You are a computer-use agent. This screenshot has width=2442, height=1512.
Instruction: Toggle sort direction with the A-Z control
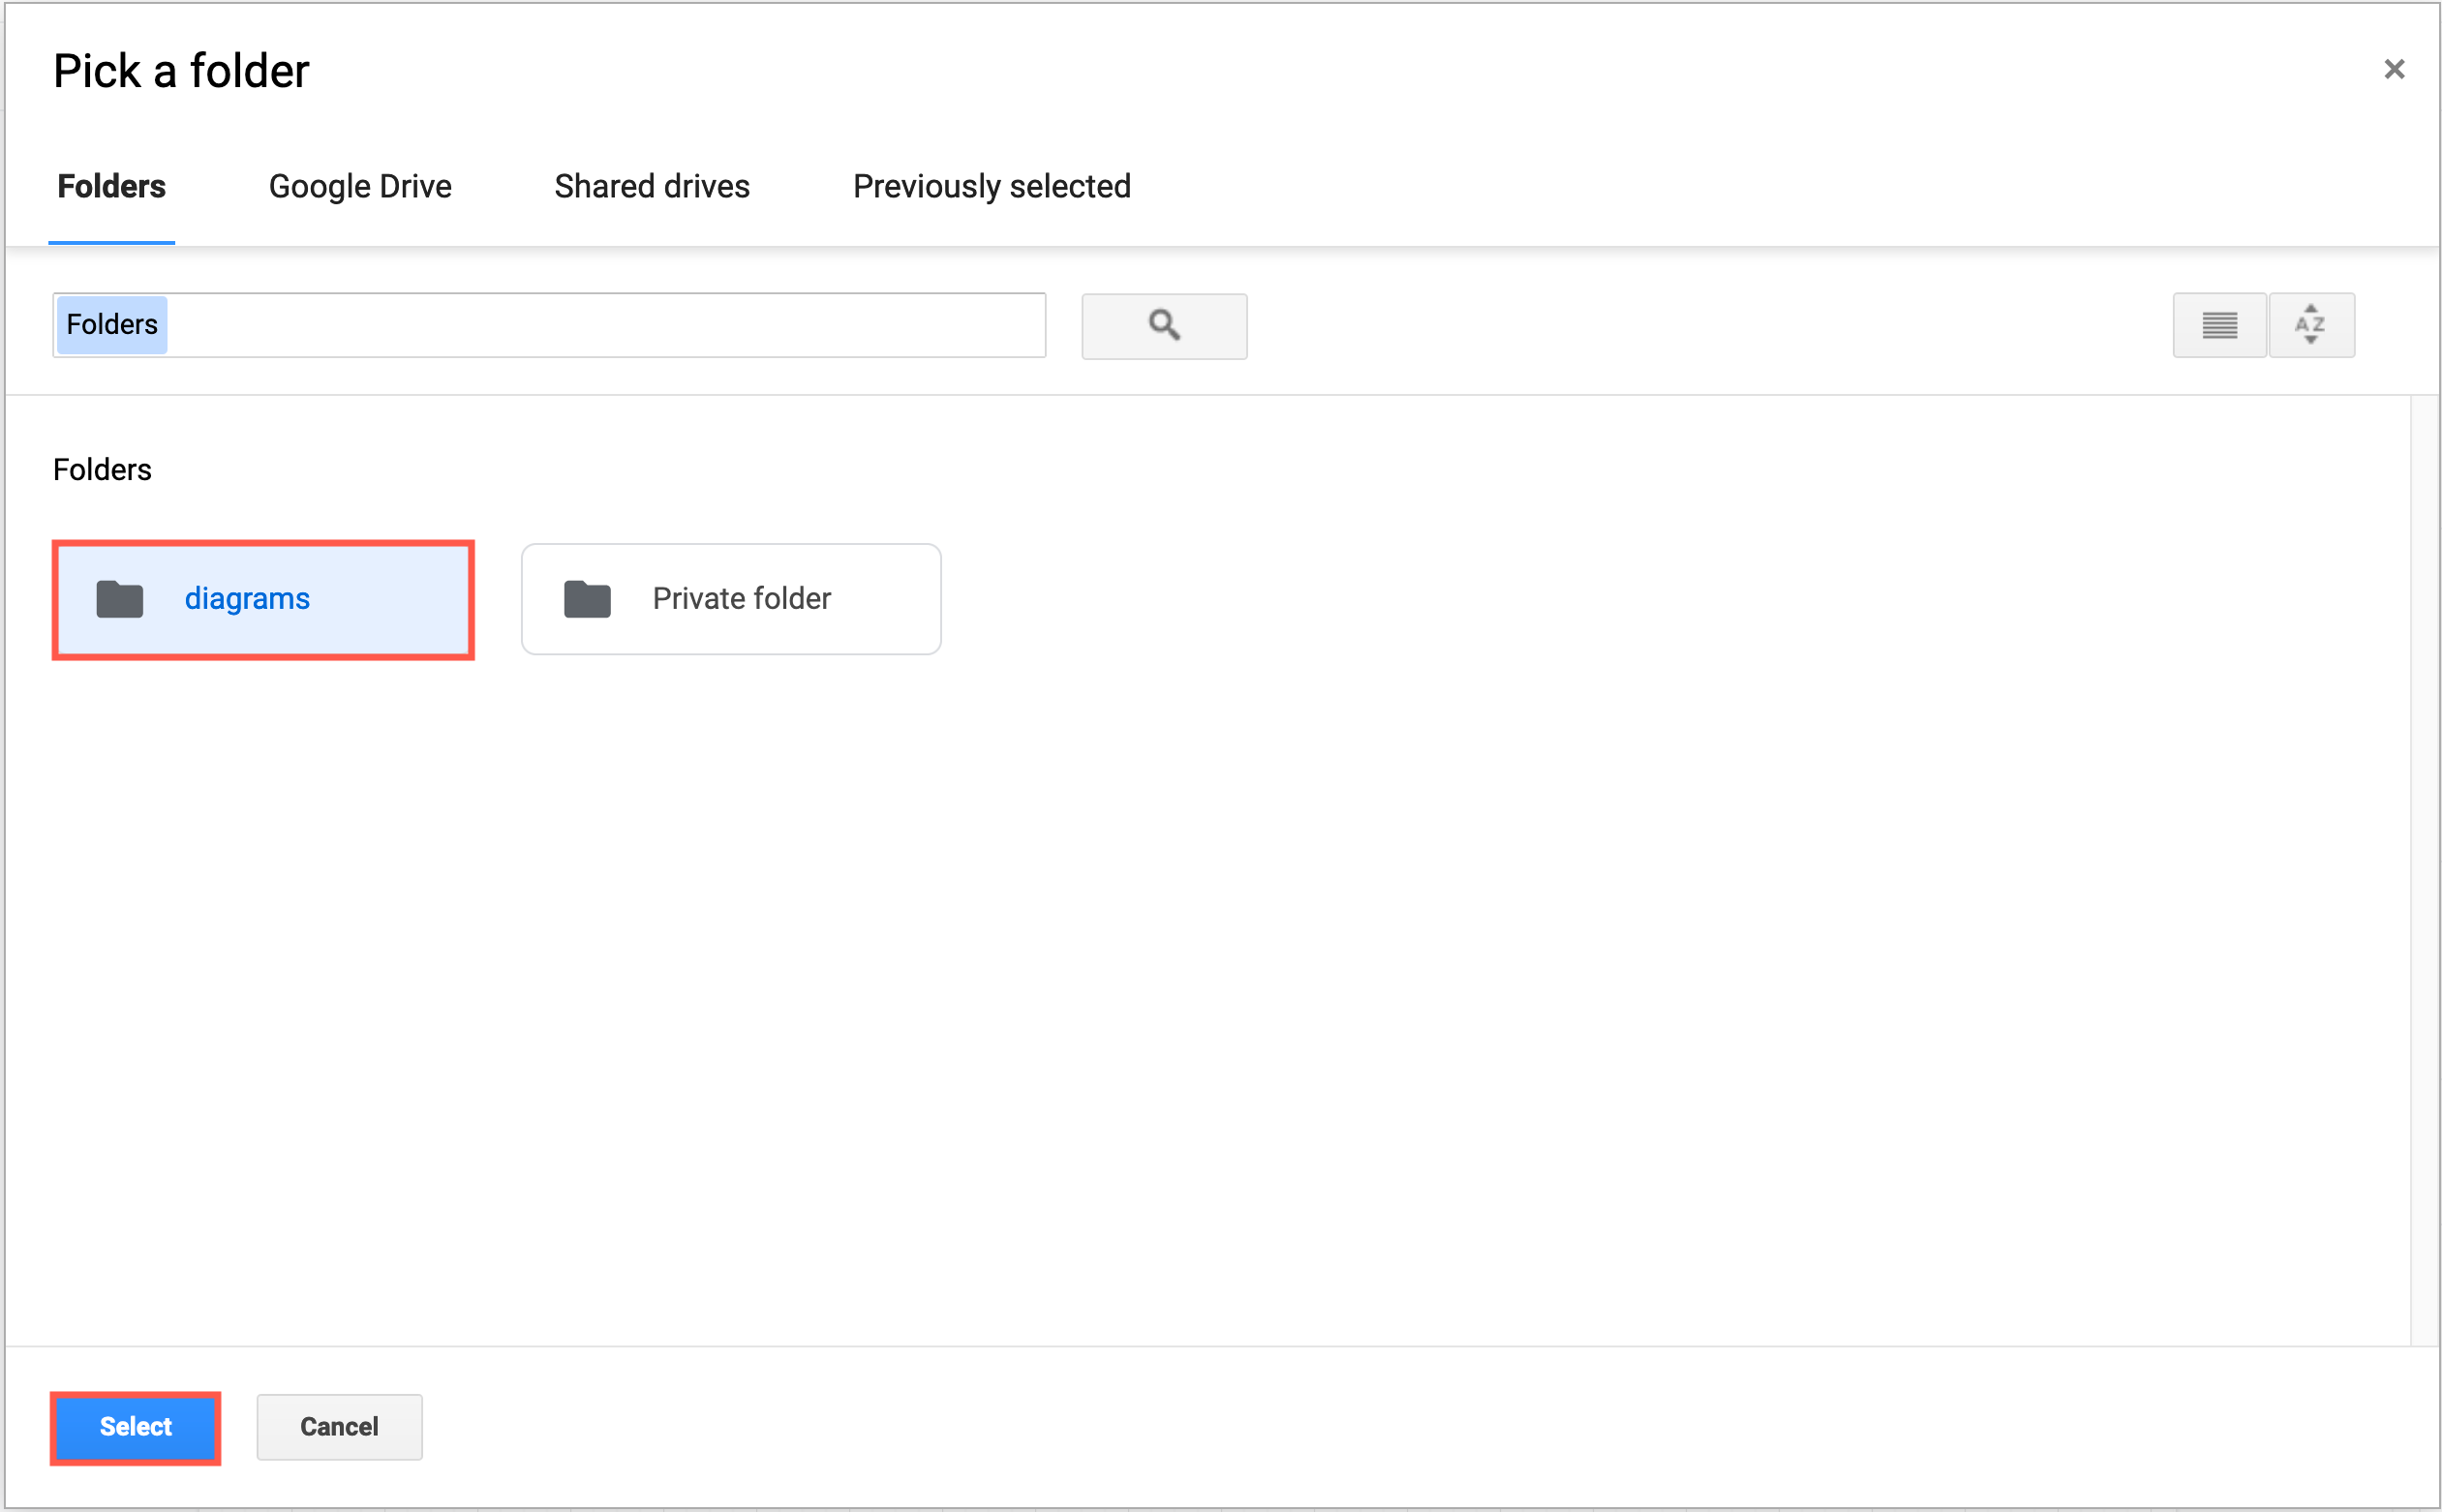pyautogui.click(x=2311, y=325)
